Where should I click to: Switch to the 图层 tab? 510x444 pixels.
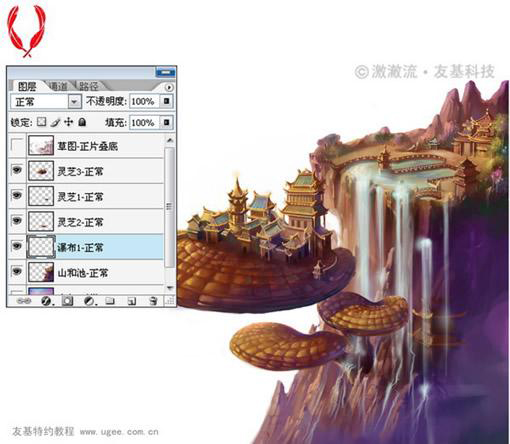tap(27, 87)
